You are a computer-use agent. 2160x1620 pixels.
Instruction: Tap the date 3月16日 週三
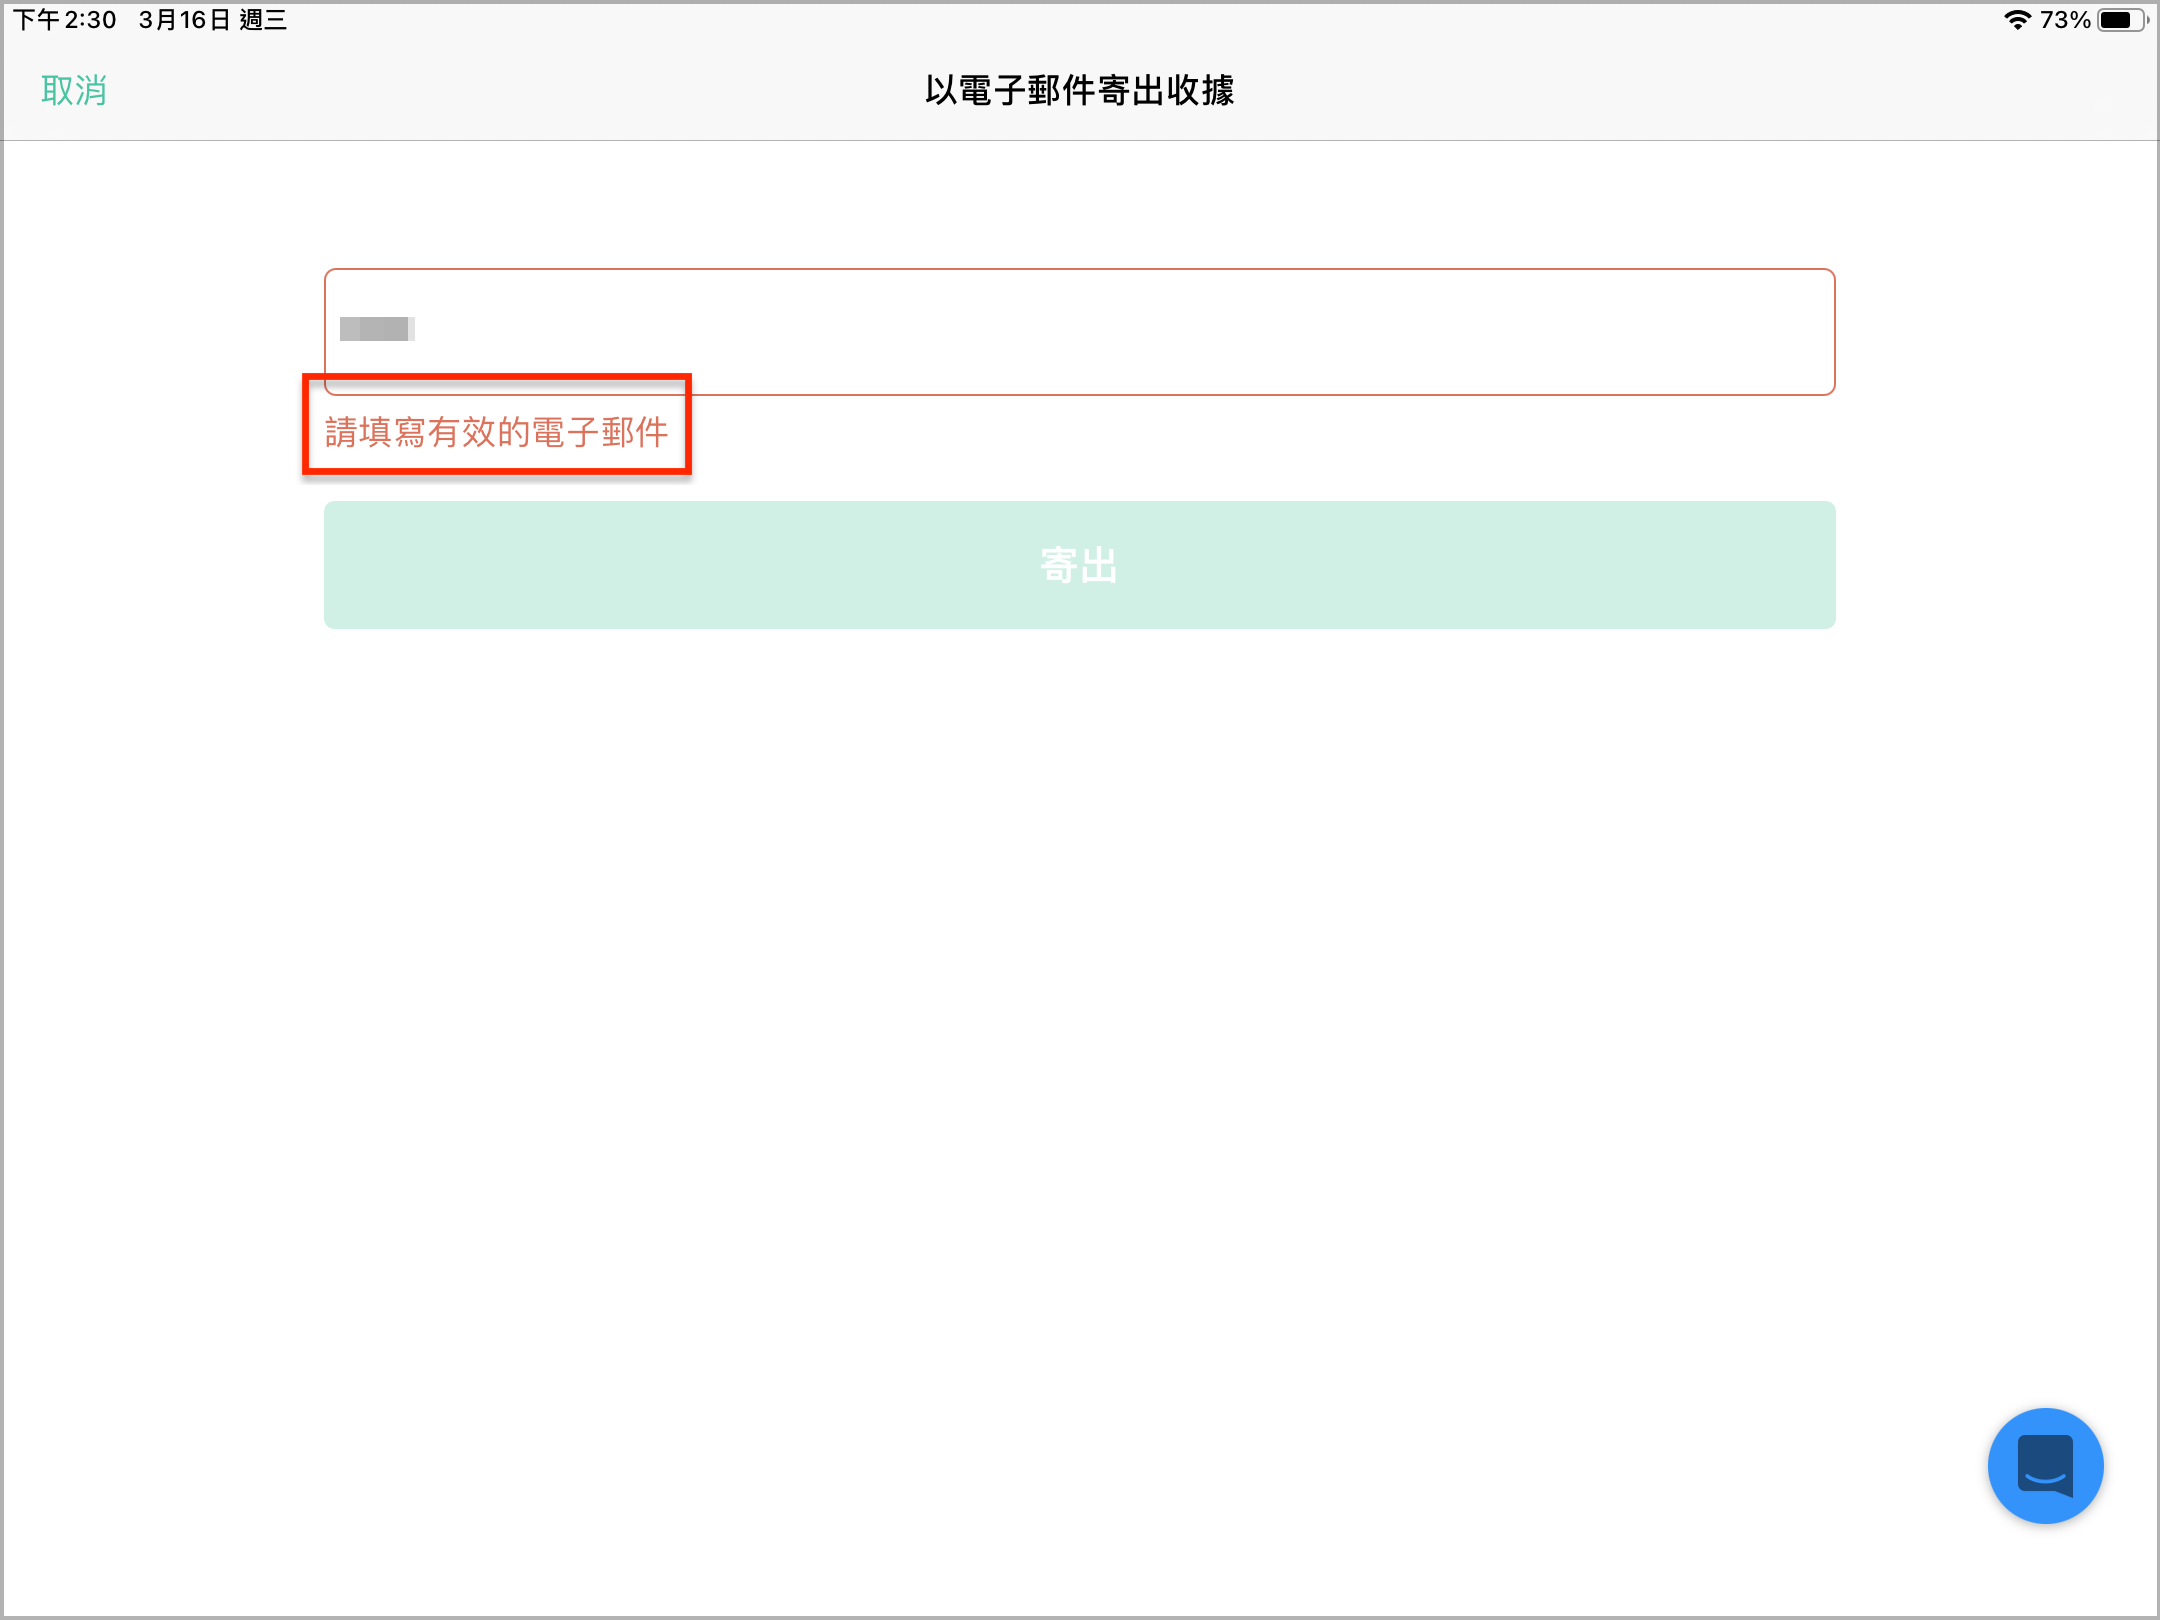click(x=213, y=20)
